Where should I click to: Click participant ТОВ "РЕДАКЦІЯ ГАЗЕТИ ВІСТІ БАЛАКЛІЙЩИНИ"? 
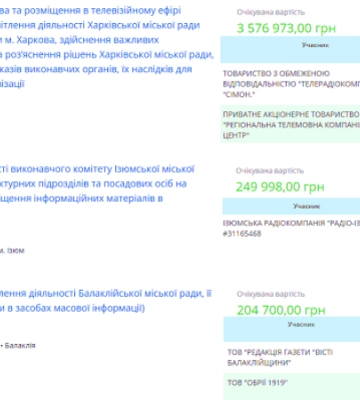pos(280,357)
